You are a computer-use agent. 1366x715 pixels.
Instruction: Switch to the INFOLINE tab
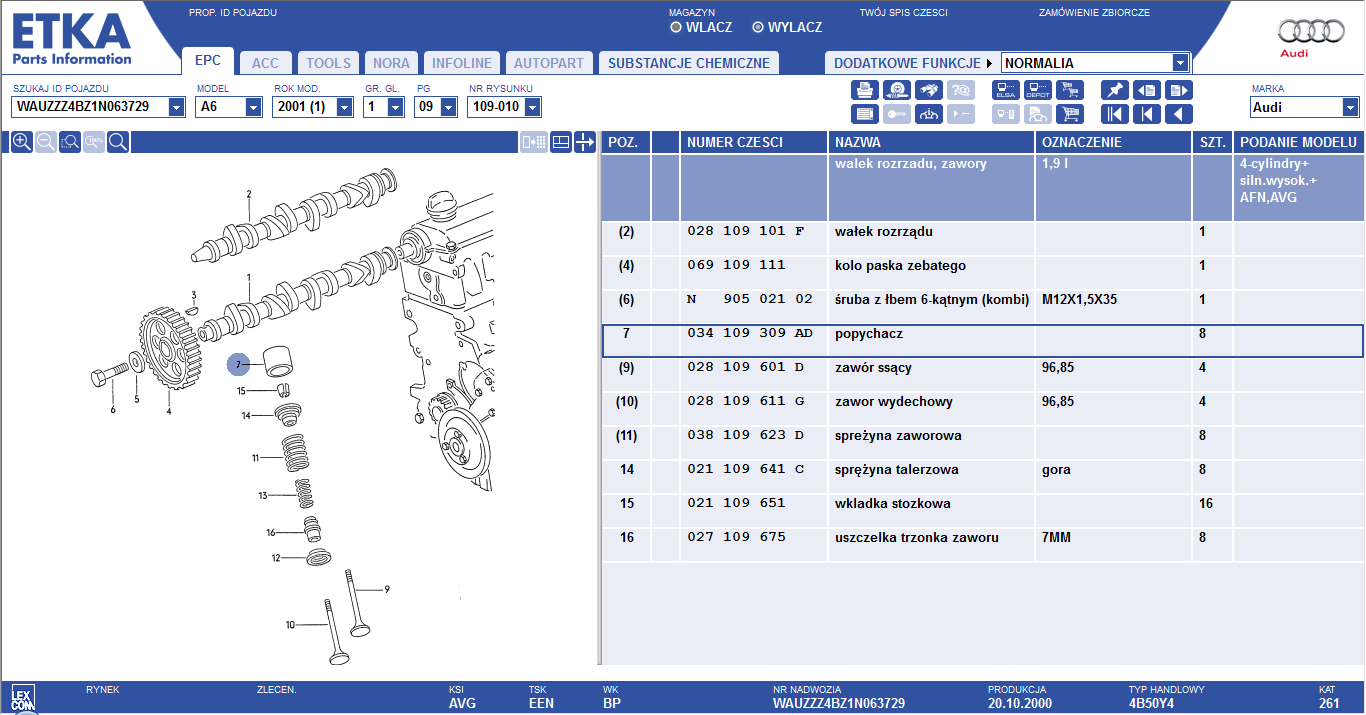(462, 63)
